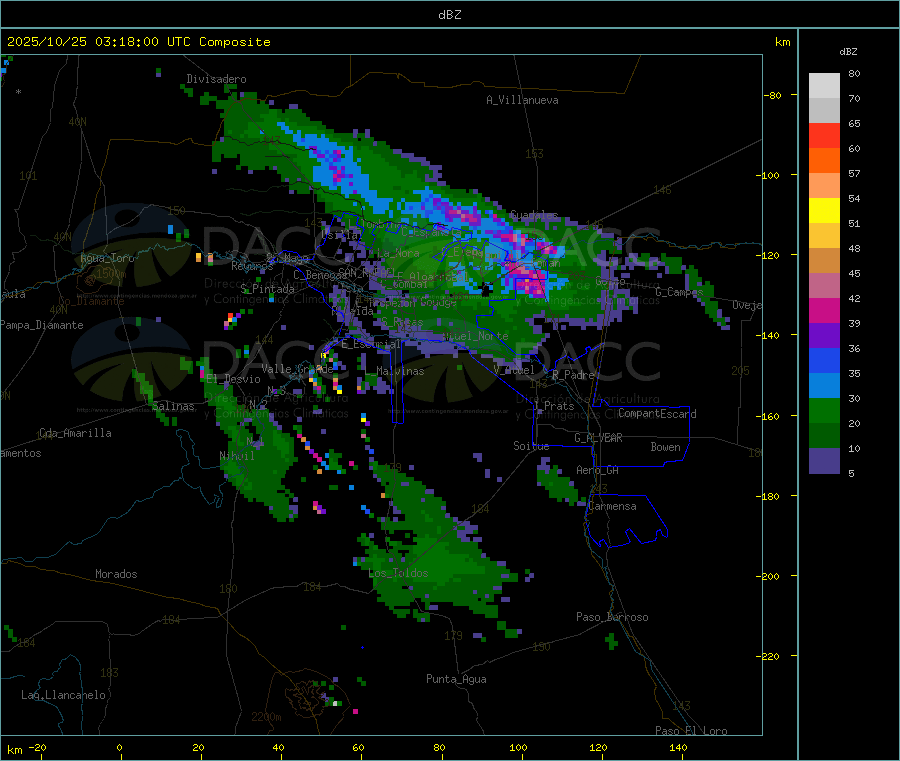Click the orange 57-60 dBZ legend swatch
Viewport: 900px width, 761px height.
point(824,161)
